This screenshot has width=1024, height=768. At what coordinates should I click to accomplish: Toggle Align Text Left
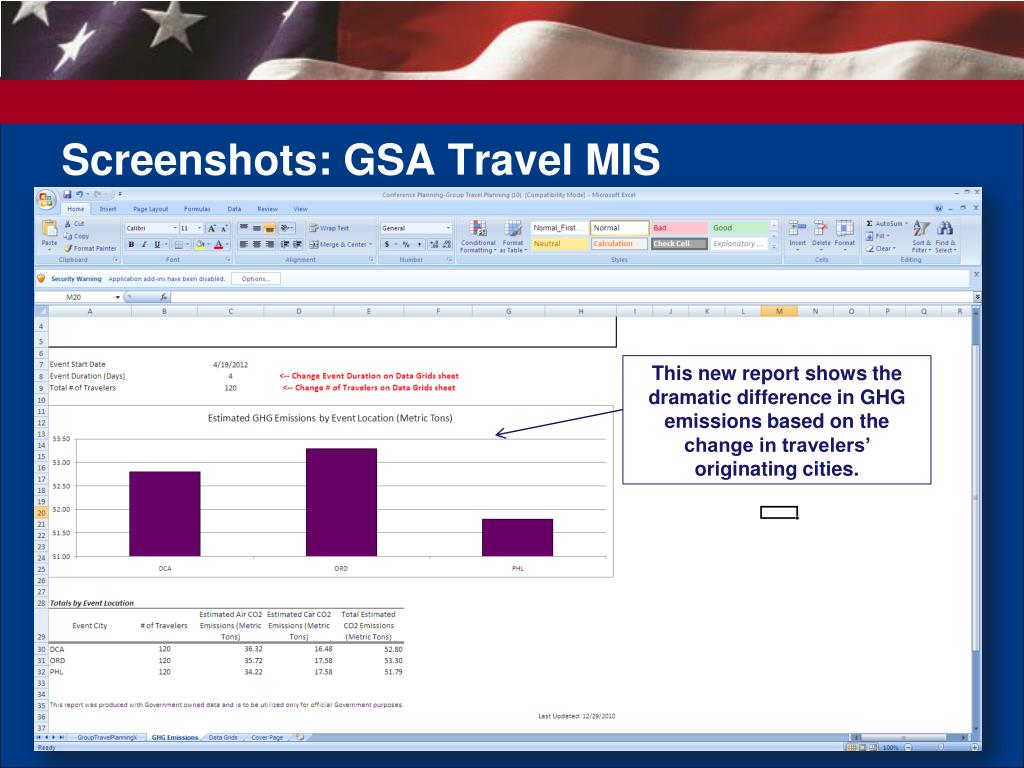(x=244, y=244)
